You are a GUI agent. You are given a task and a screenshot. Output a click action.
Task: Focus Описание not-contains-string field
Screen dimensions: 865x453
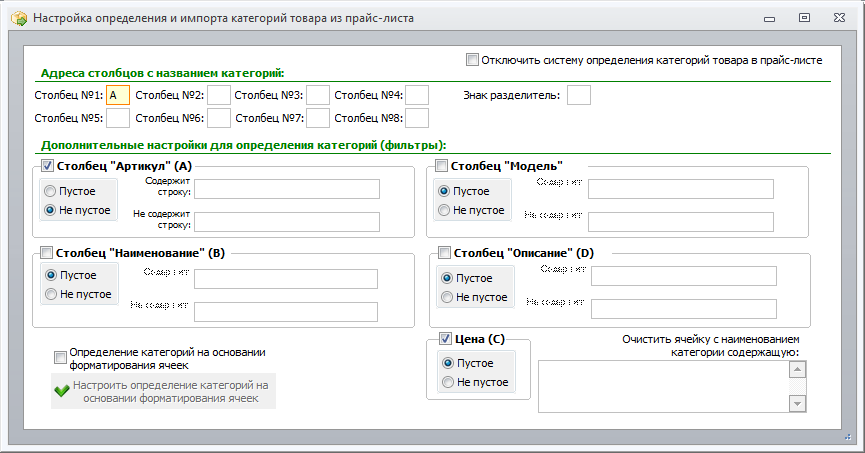pos(684,309)
